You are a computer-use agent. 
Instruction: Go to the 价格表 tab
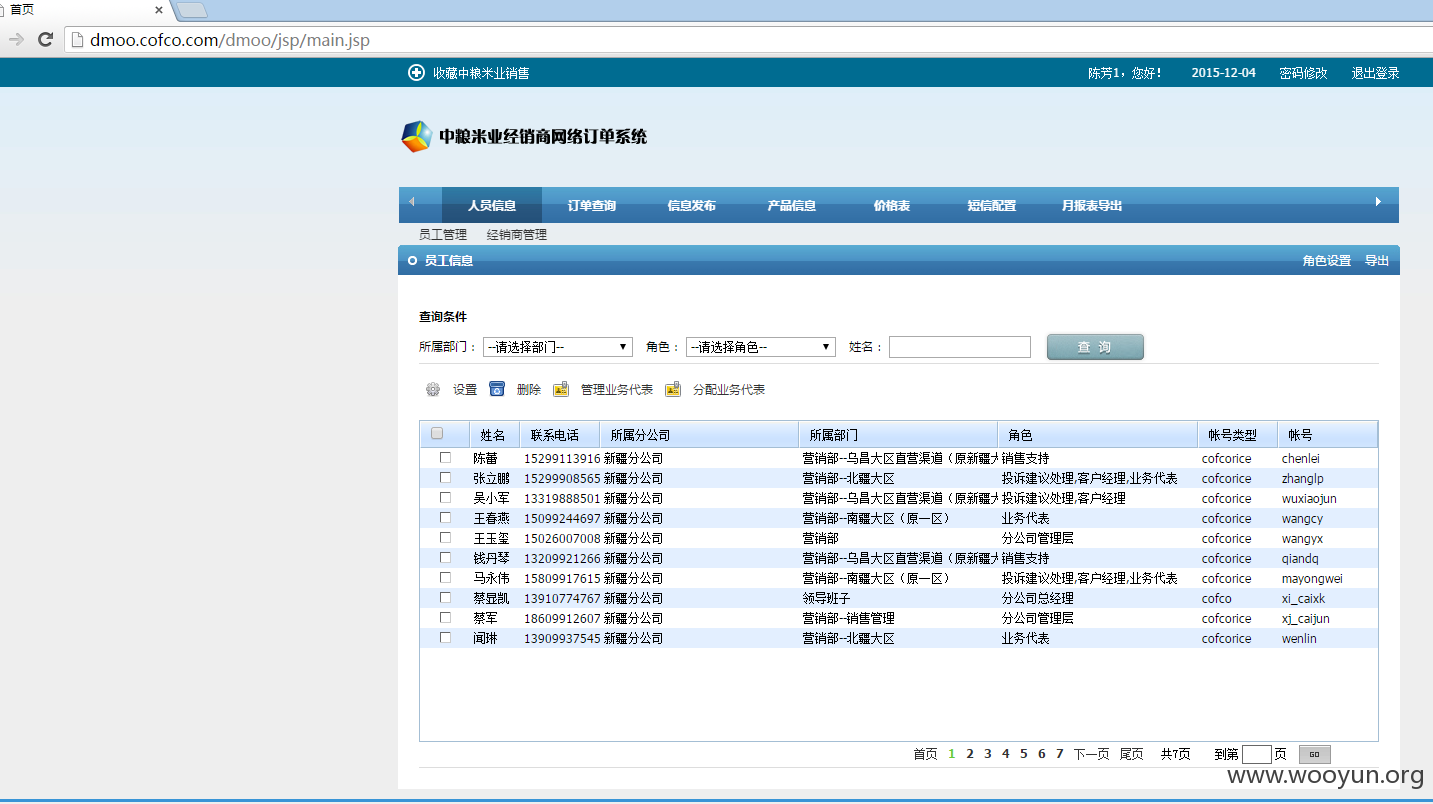point(892,206)
